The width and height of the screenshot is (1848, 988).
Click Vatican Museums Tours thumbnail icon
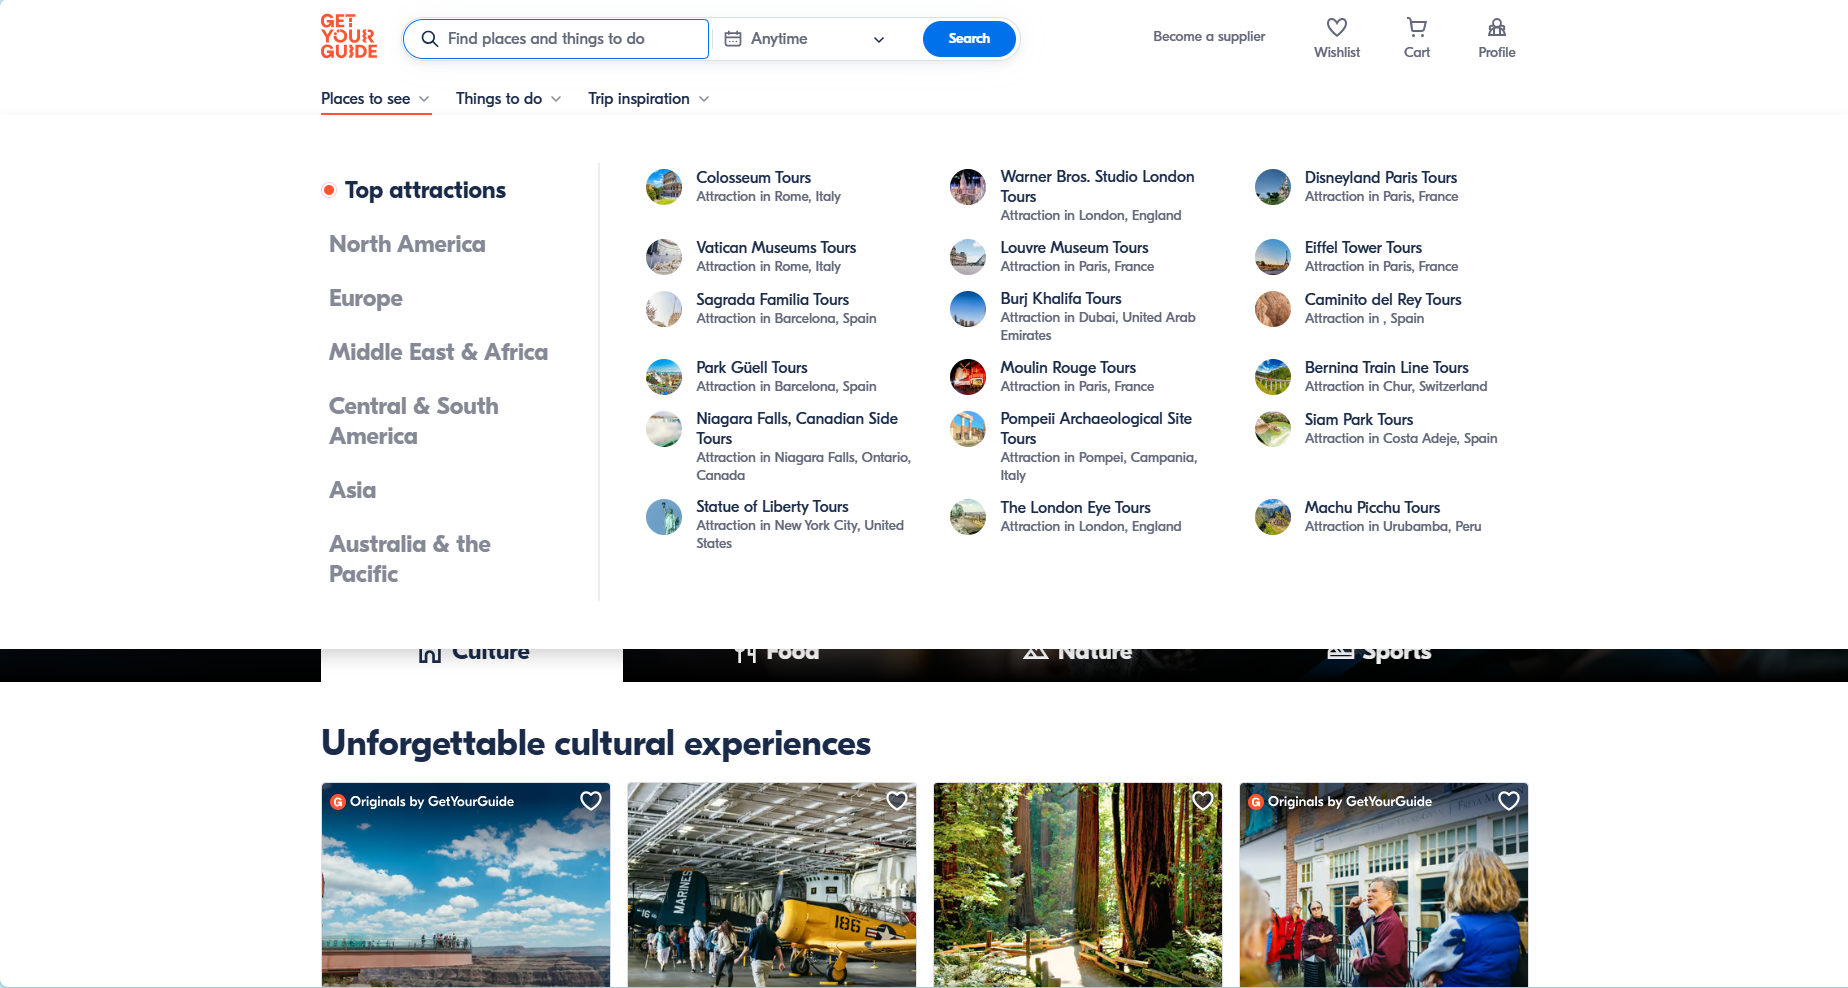(x=664, y=257)
